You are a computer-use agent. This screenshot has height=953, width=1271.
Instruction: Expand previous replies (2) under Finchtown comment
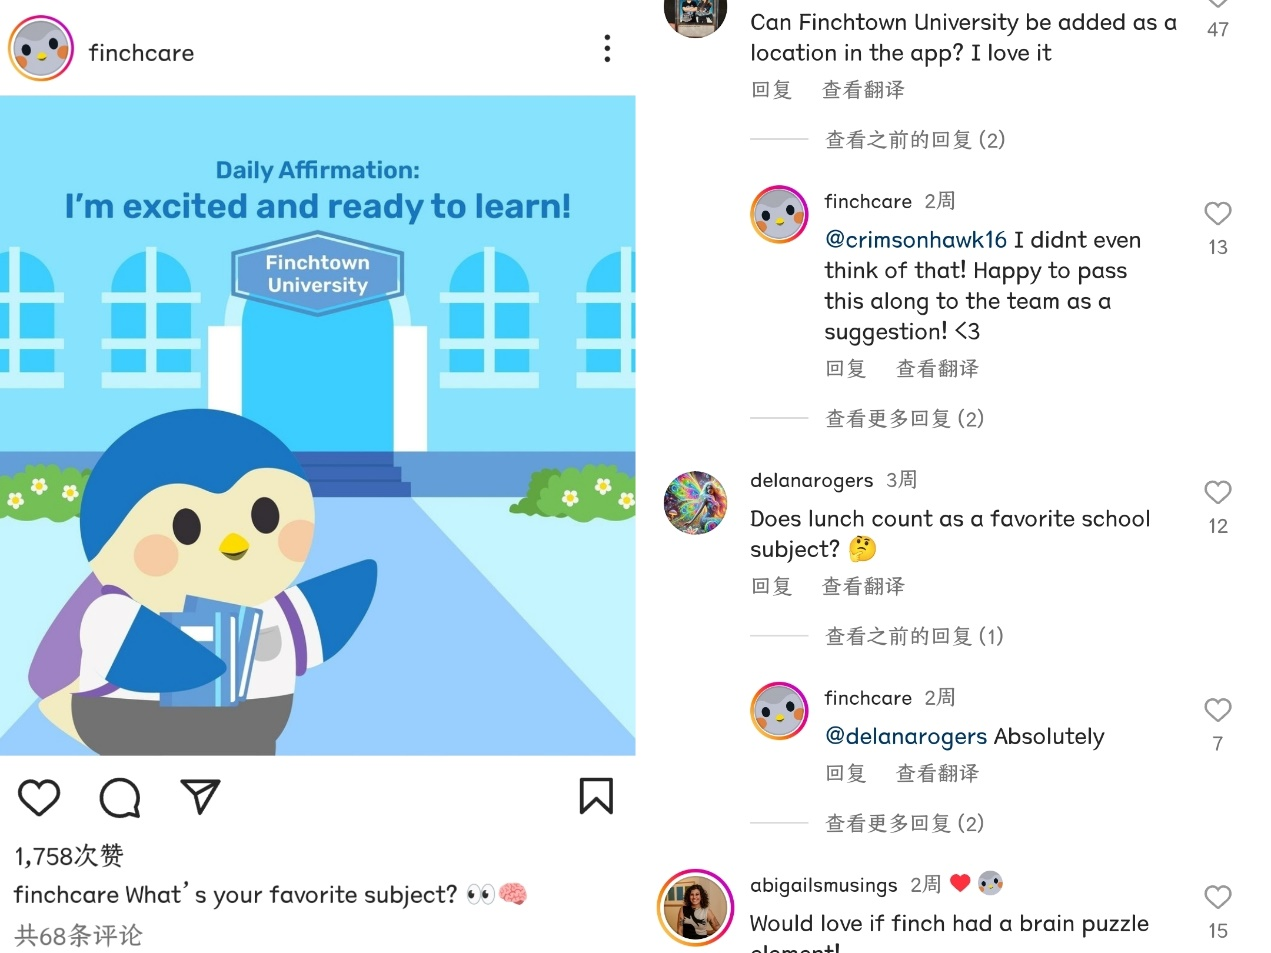915,140
